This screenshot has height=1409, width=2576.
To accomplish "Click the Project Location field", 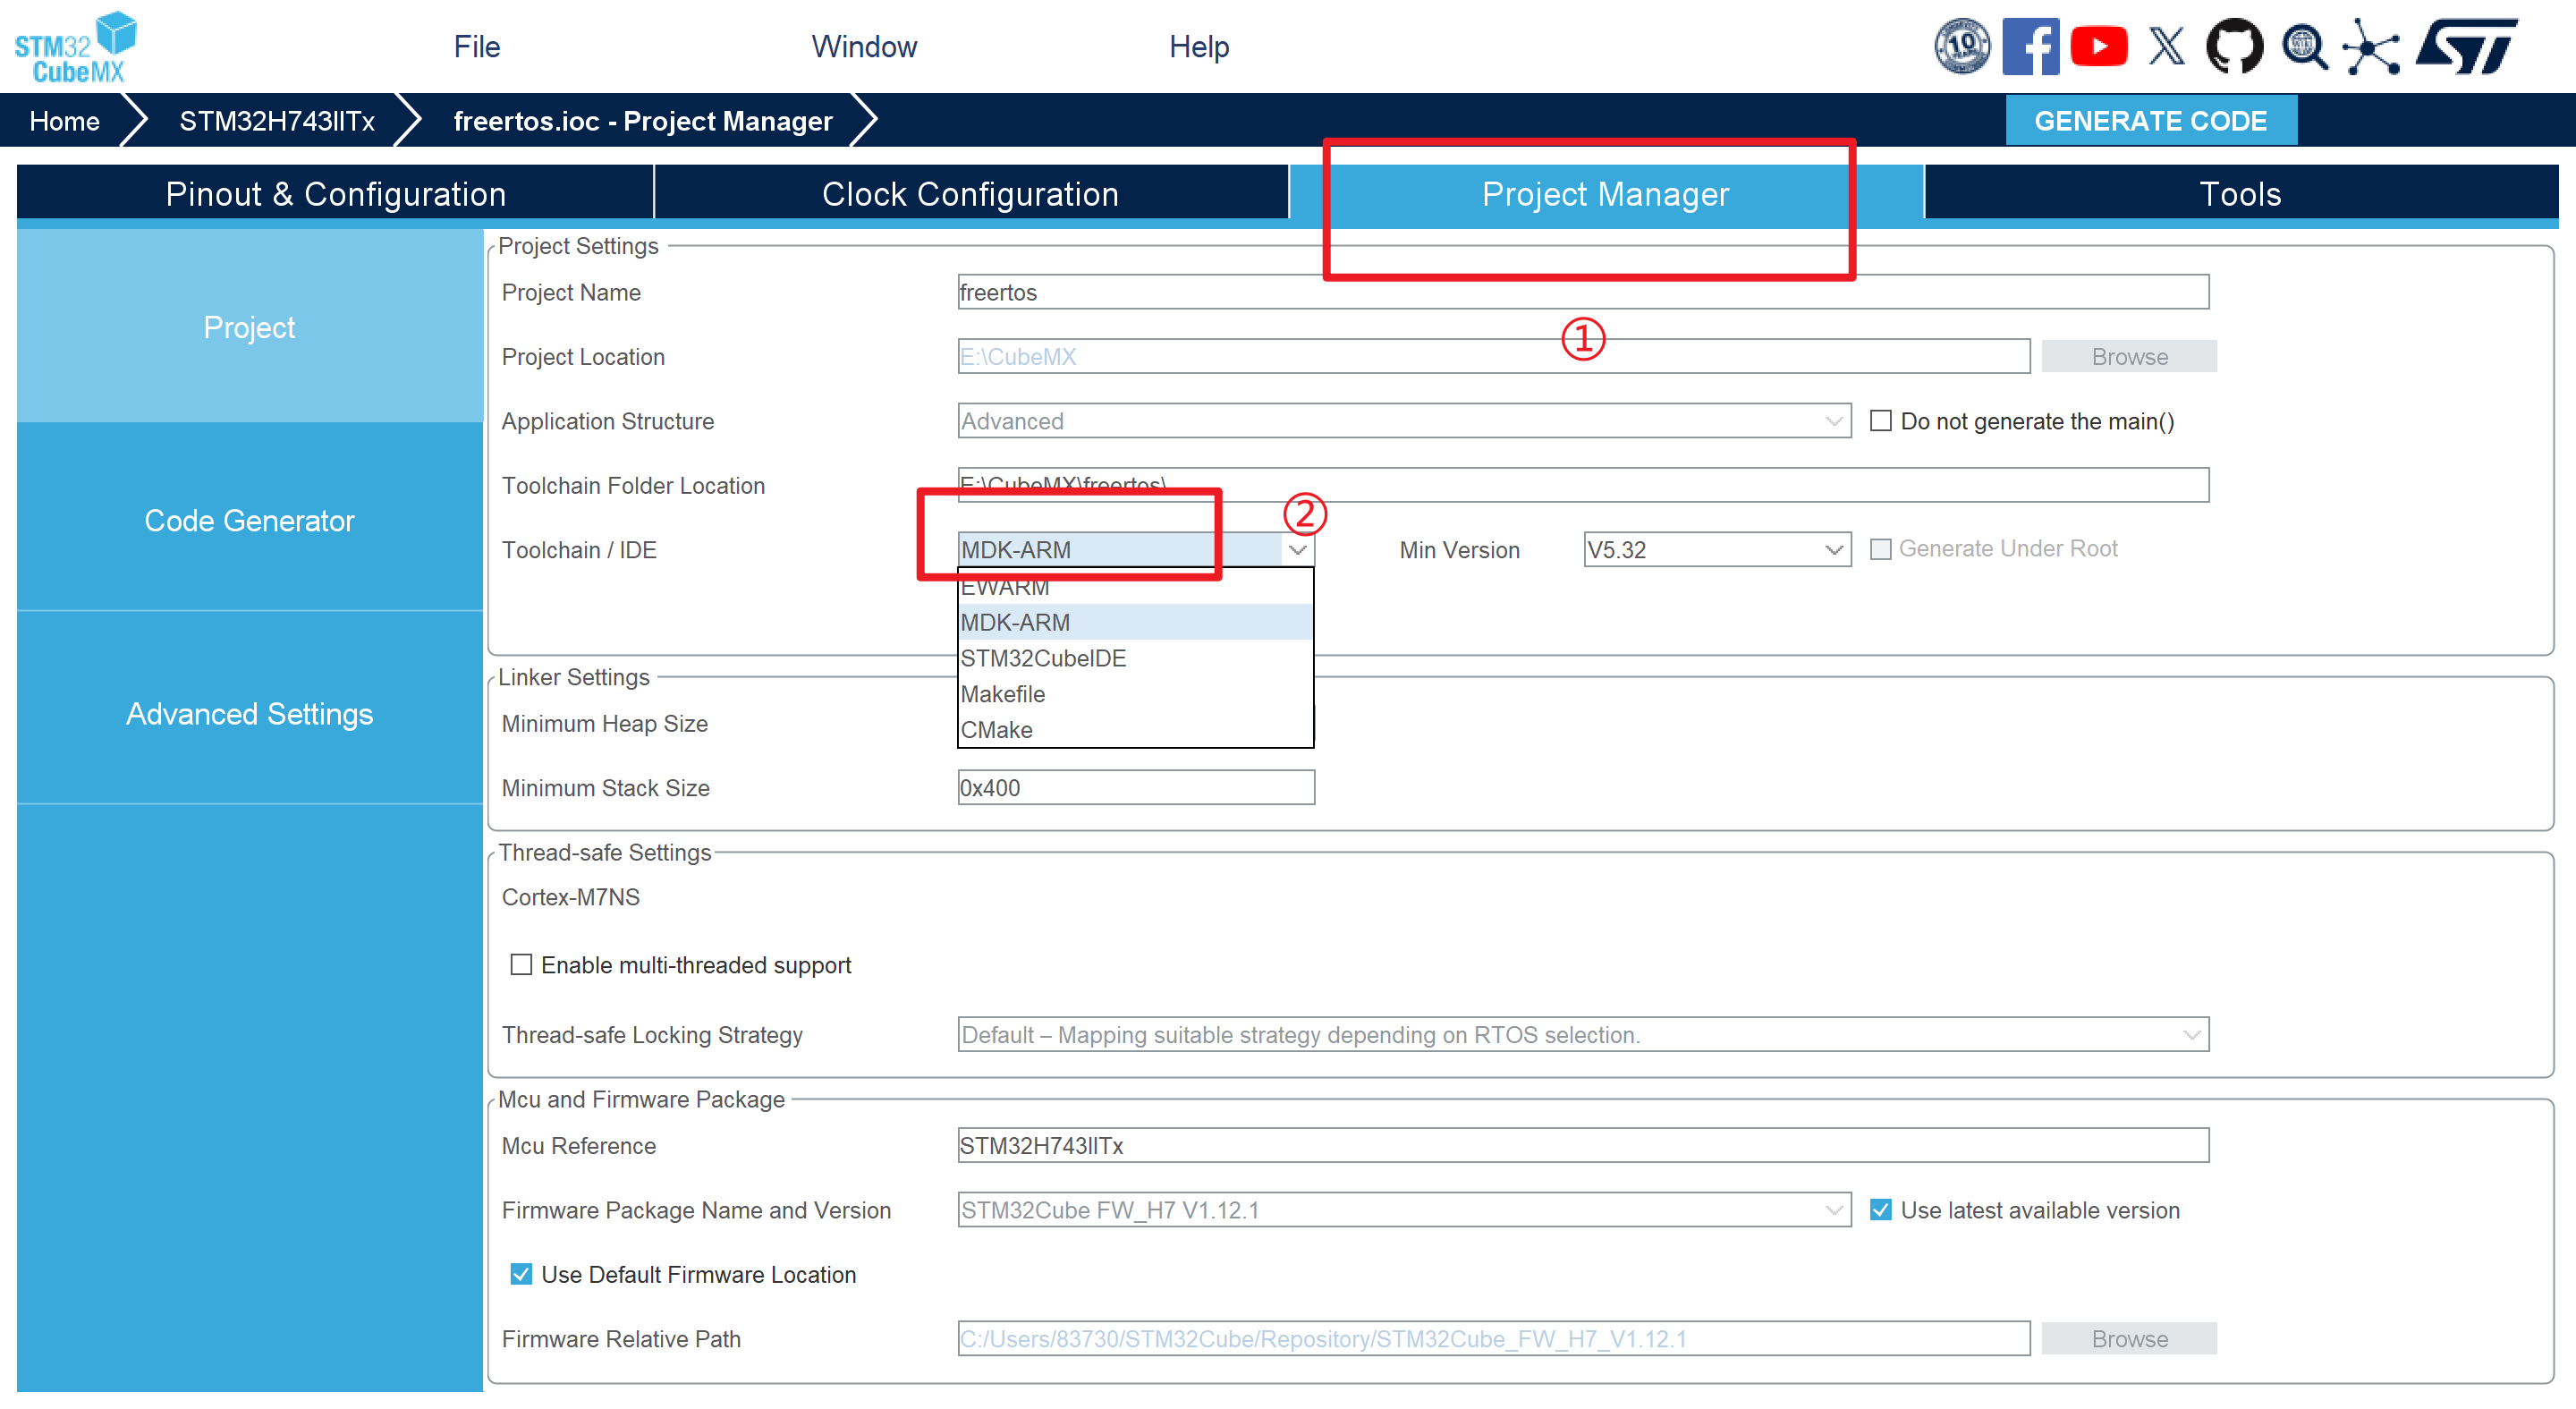I will click(x=1494, y=357).
